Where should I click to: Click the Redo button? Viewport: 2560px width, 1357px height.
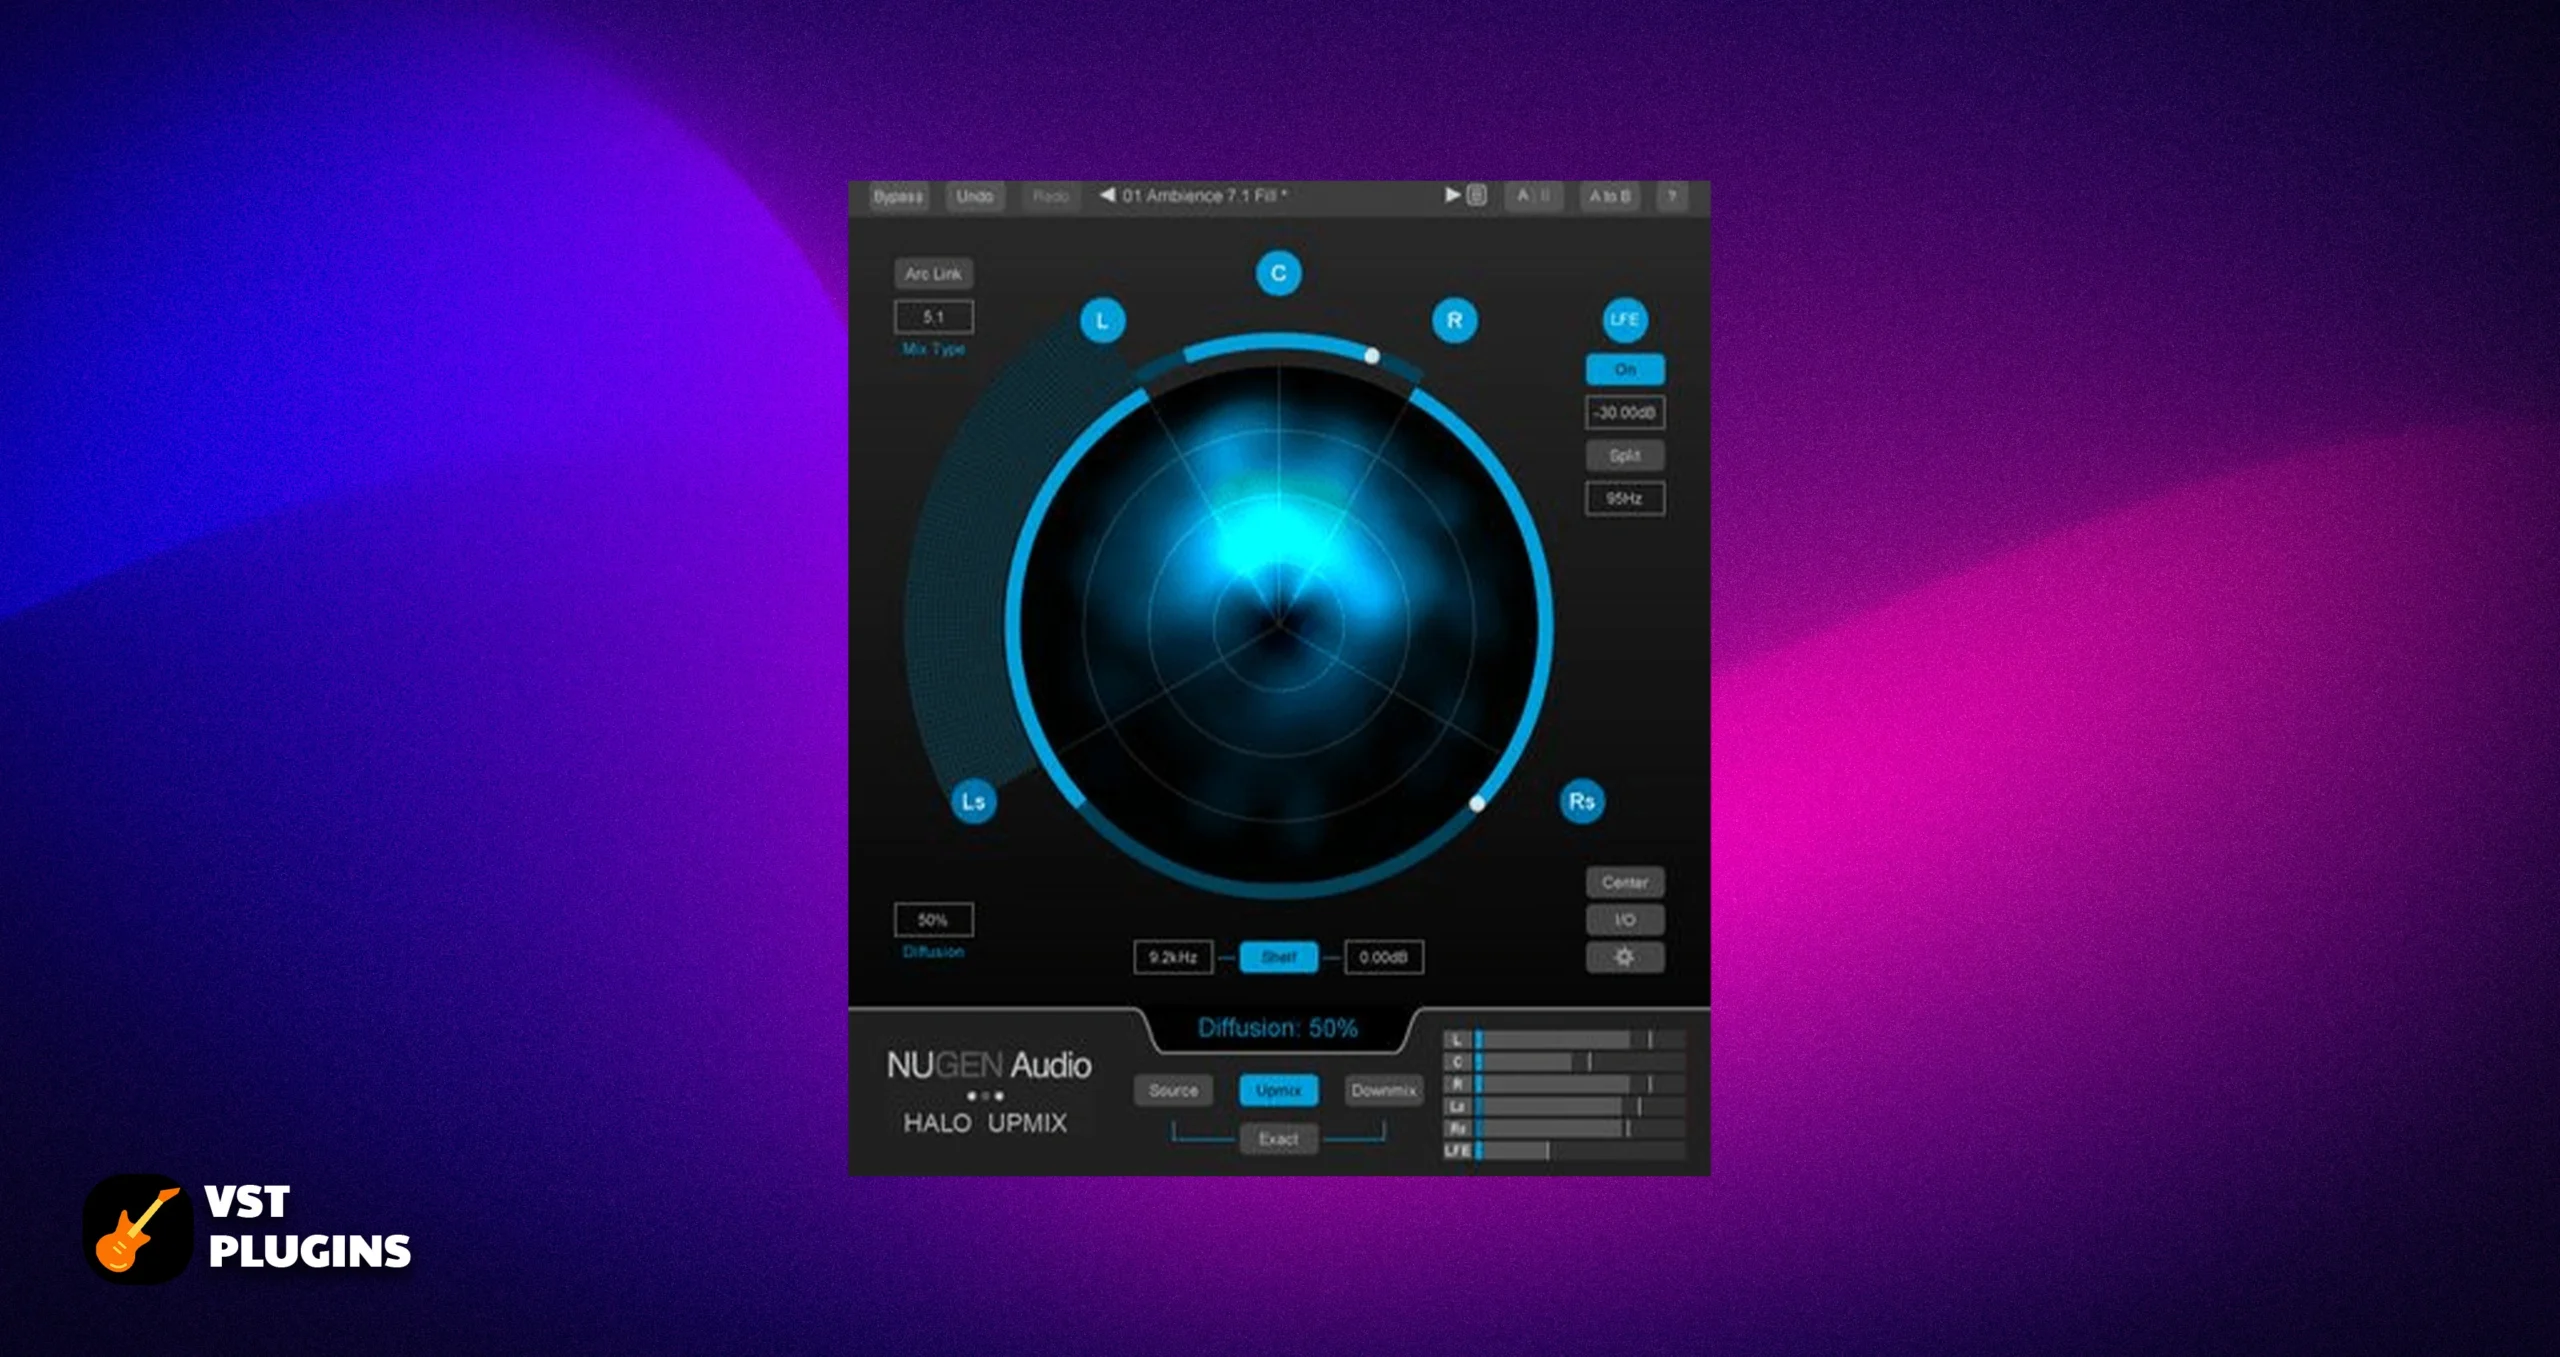[x=1050, y=196]
